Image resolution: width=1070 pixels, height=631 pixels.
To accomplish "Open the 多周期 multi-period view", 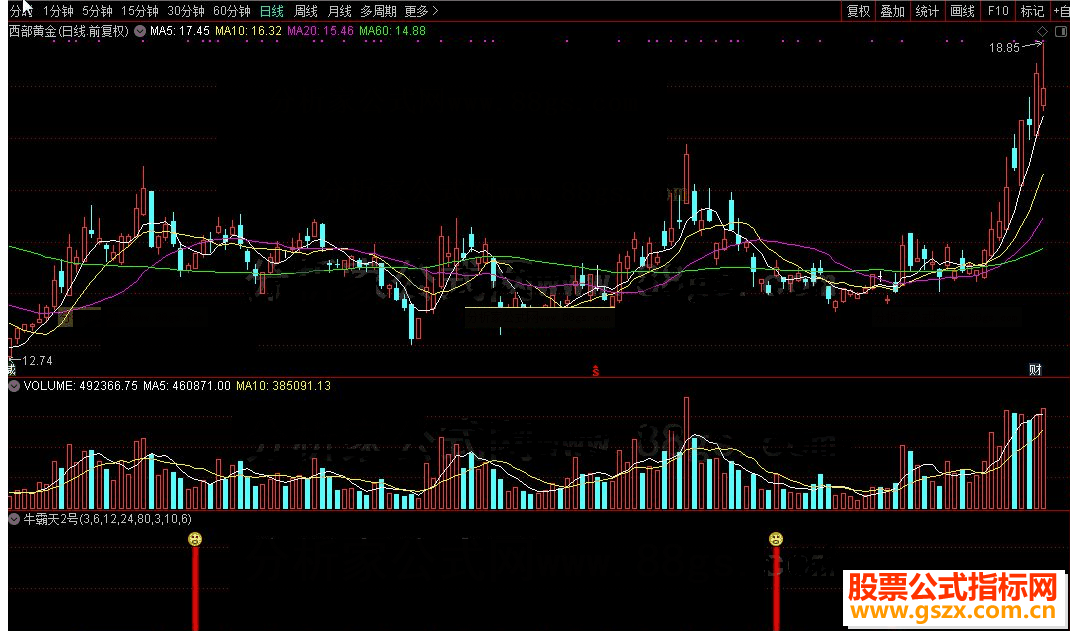I will coord(378,11).
